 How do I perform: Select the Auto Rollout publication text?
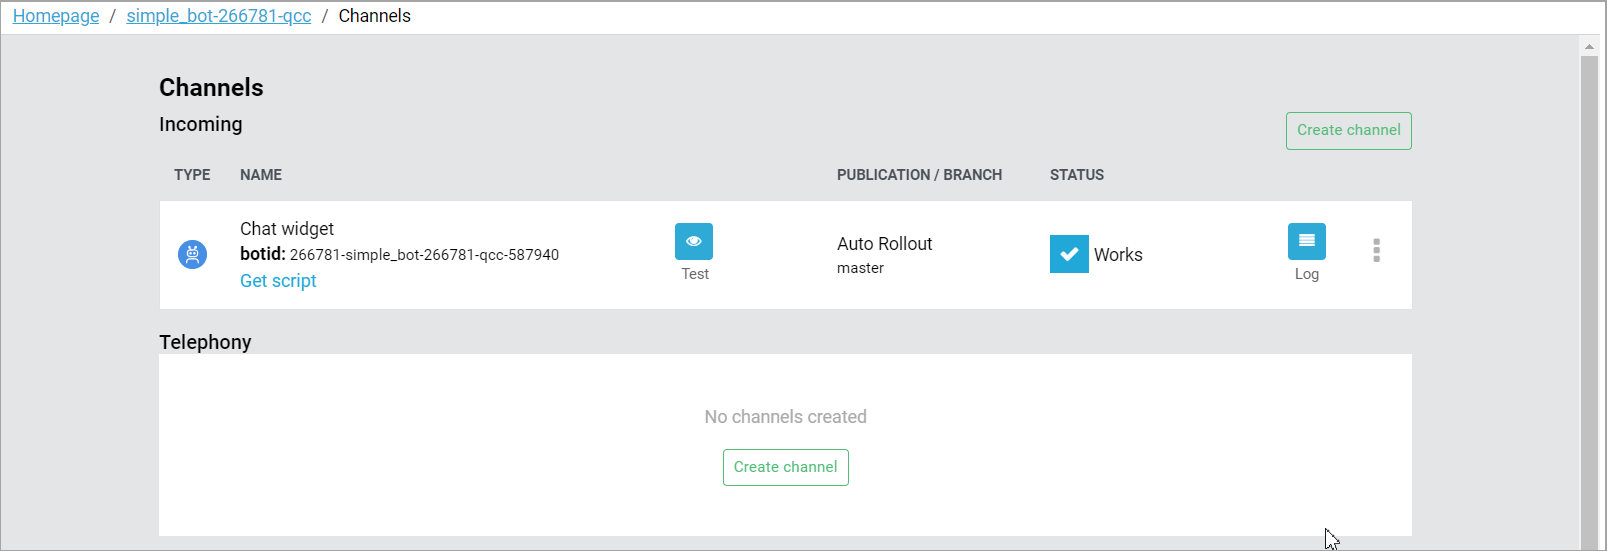point(884,244)
